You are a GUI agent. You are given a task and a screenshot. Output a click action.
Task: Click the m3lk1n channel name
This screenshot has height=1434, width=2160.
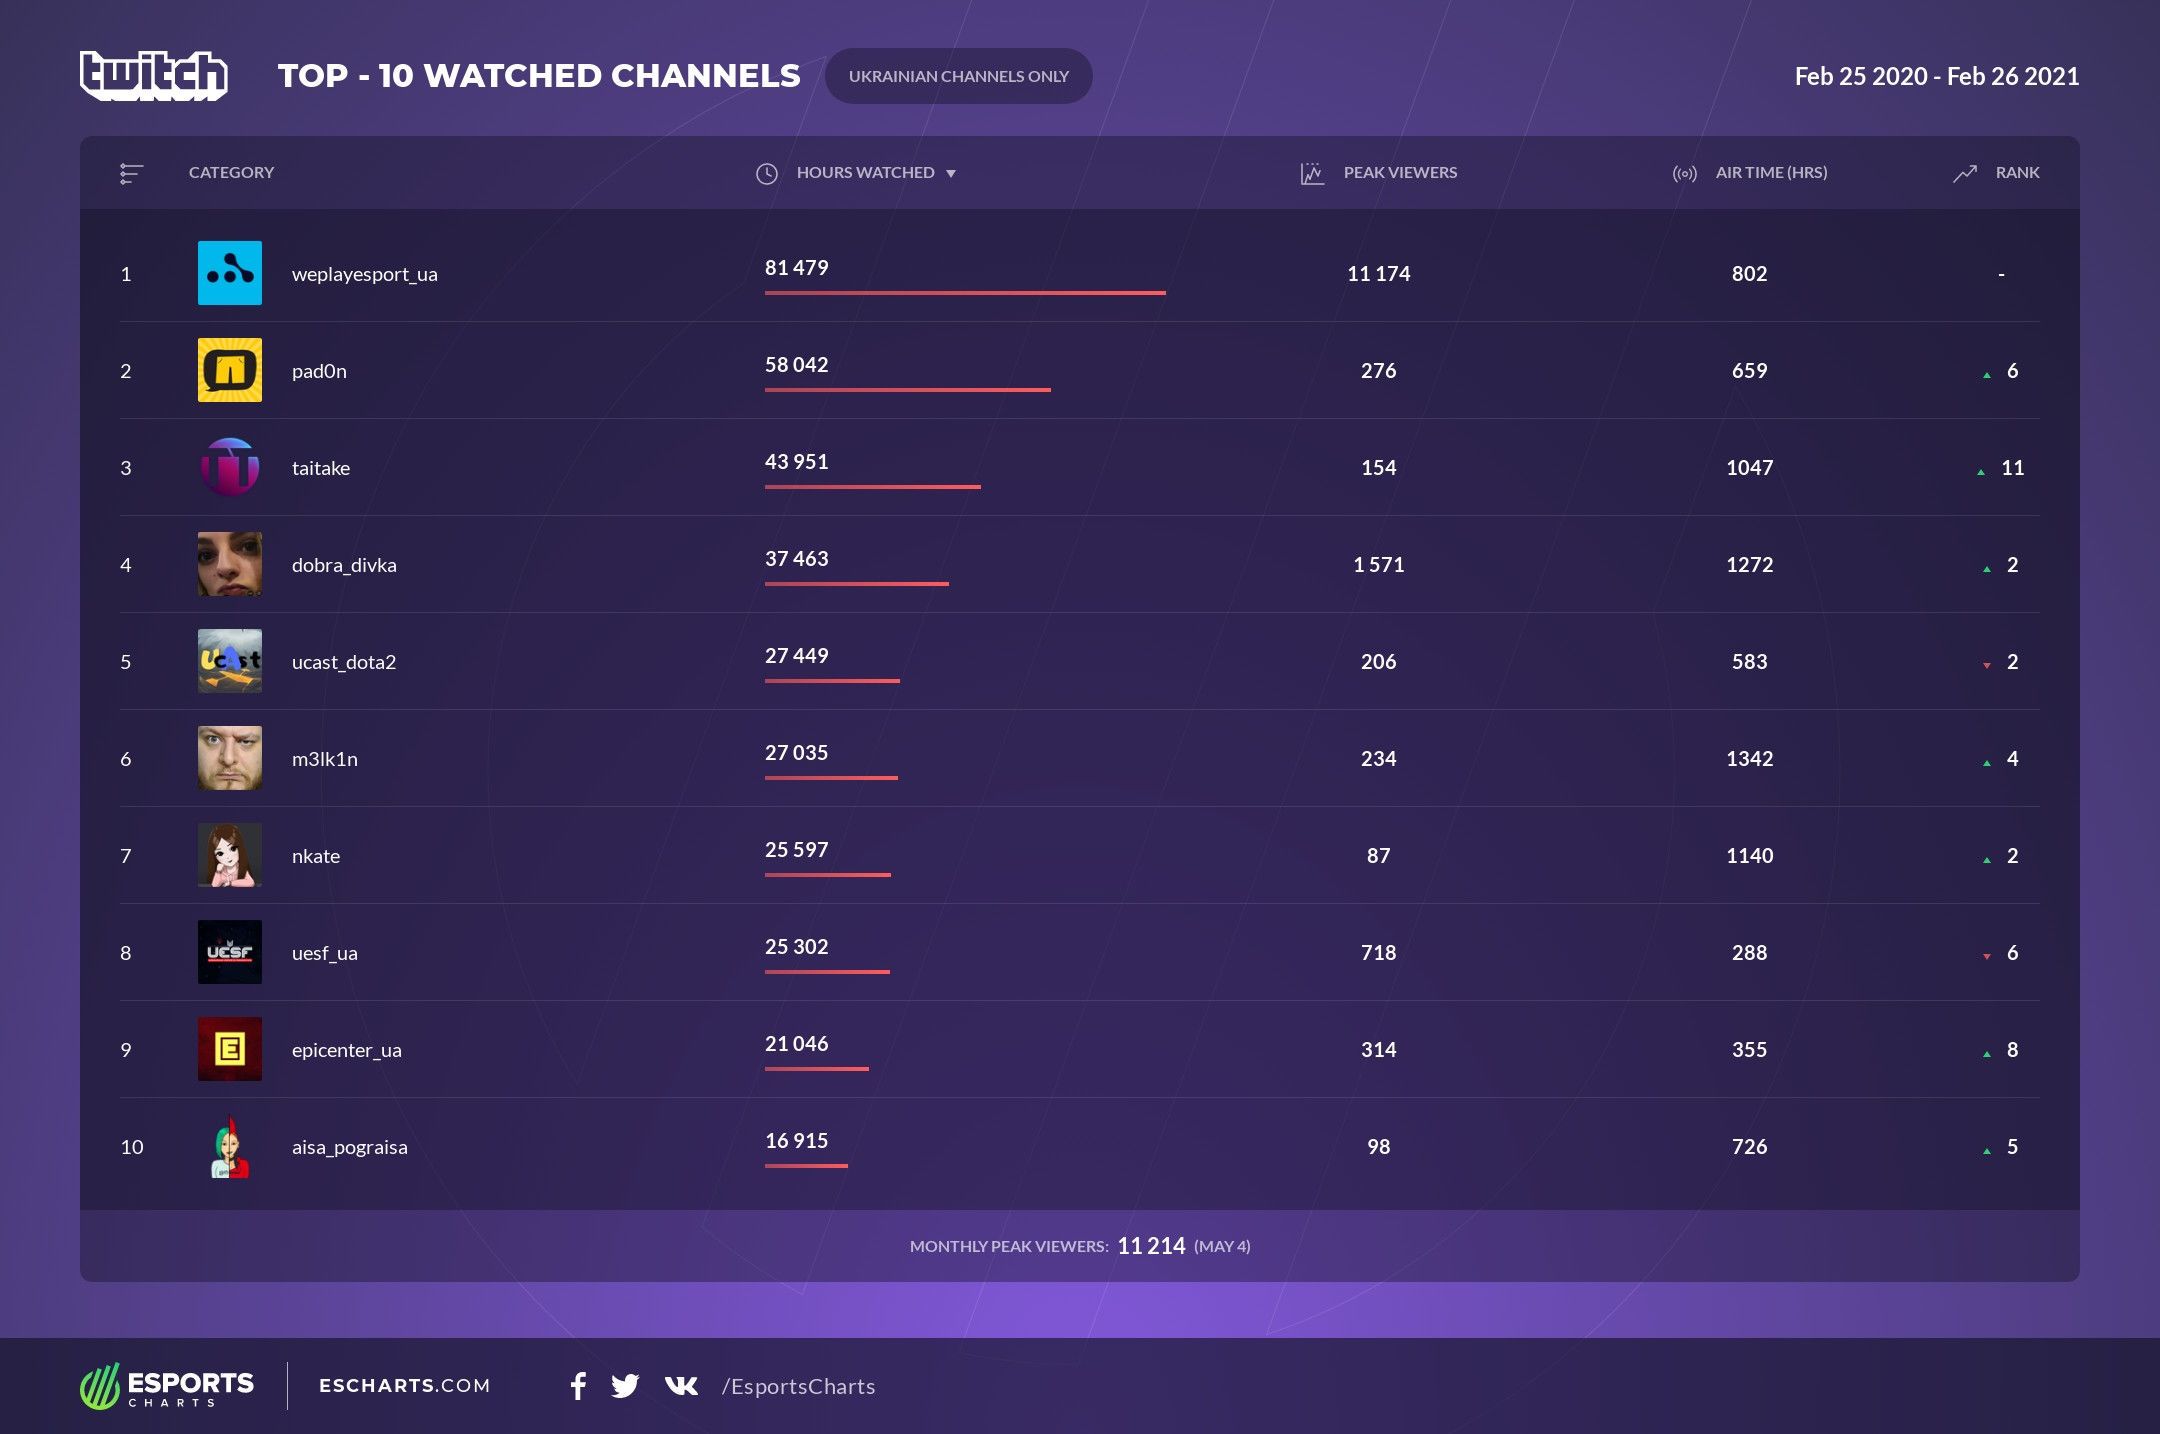tap(324, 759)
